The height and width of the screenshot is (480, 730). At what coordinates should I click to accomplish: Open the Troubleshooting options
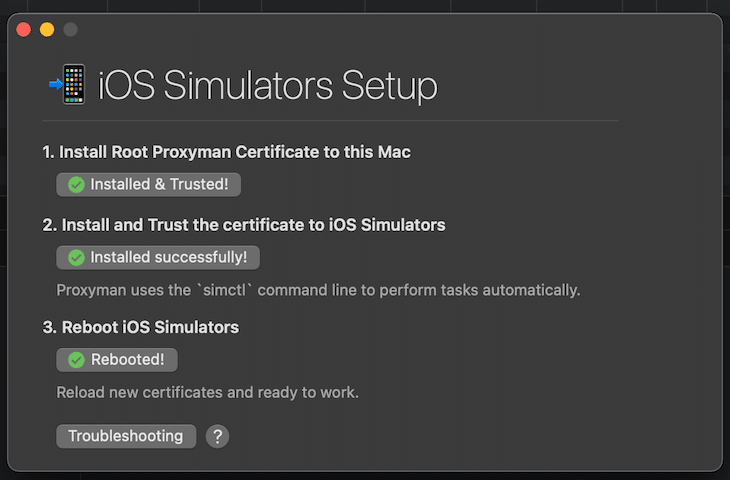click(x=126, y=436)
